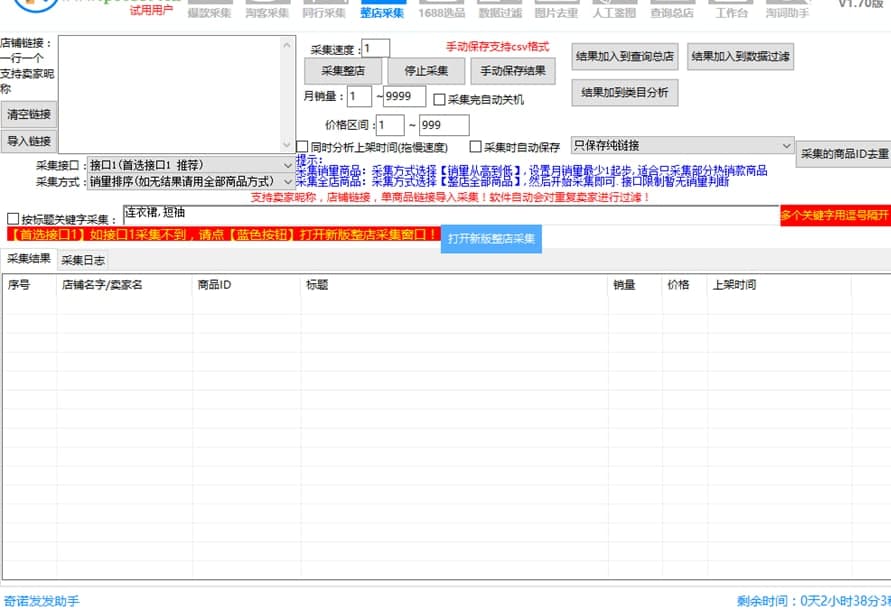
Task: Open the 采集方式 sorting dropdown
Action: click(190, 182)
